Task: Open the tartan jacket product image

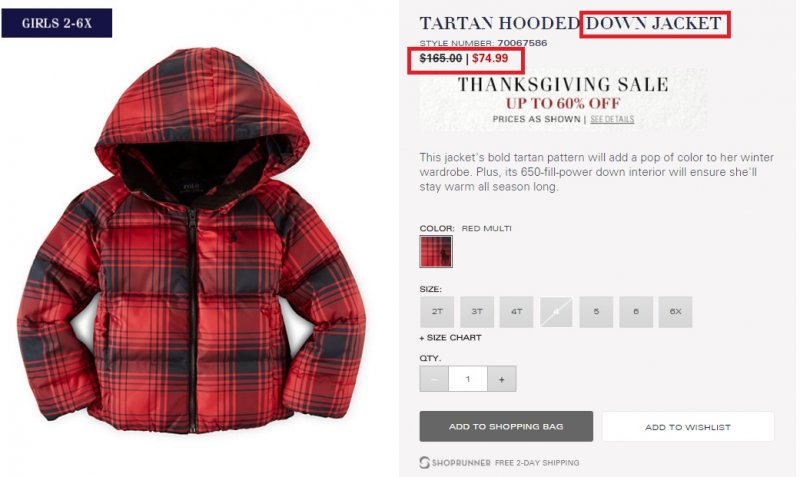Action: point(191,241)
